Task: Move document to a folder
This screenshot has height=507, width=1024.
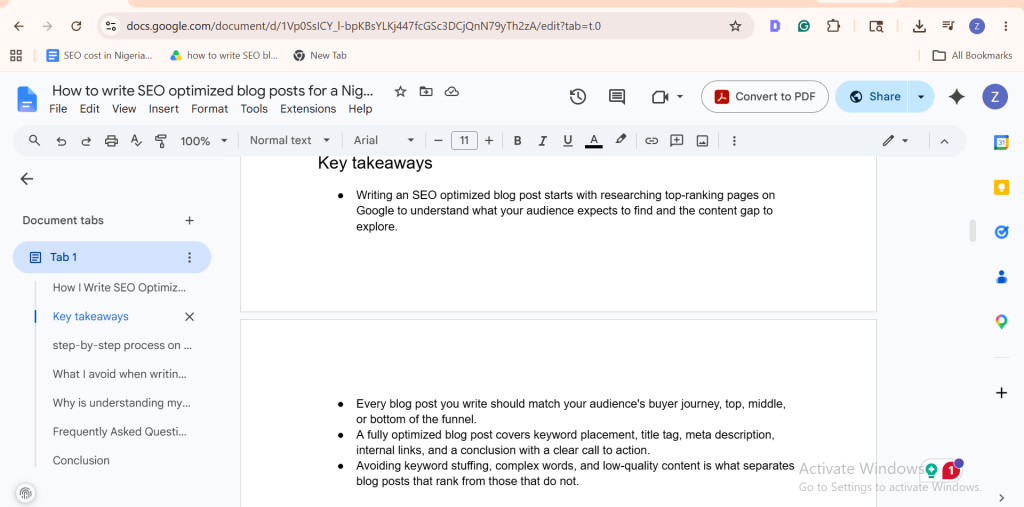Action: 426,91
